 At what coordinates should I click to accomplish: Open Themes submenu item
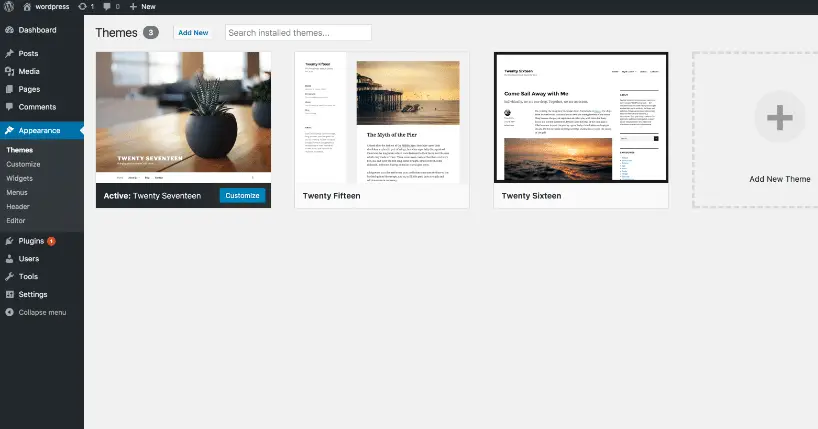[x=19, y=150]
